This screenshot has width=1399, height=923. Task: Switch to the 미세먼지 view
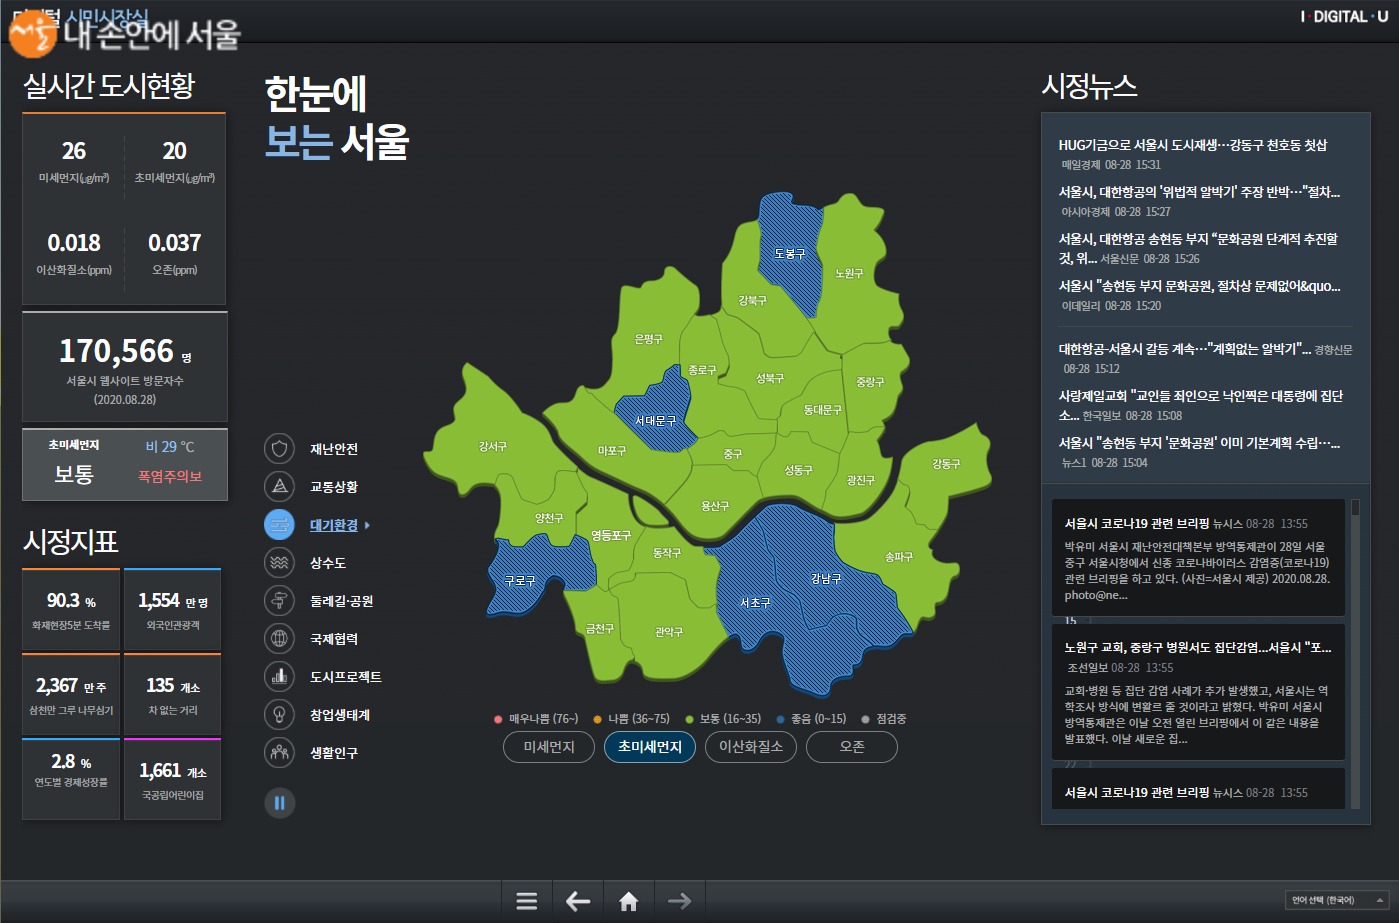pos(548,746)
